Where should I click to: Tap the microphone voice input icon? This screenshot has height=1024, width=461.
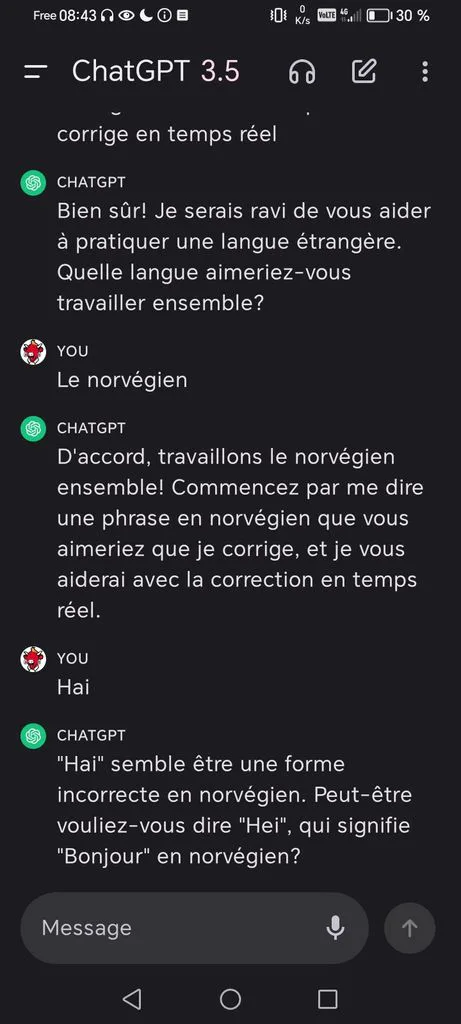click(336, 928)
